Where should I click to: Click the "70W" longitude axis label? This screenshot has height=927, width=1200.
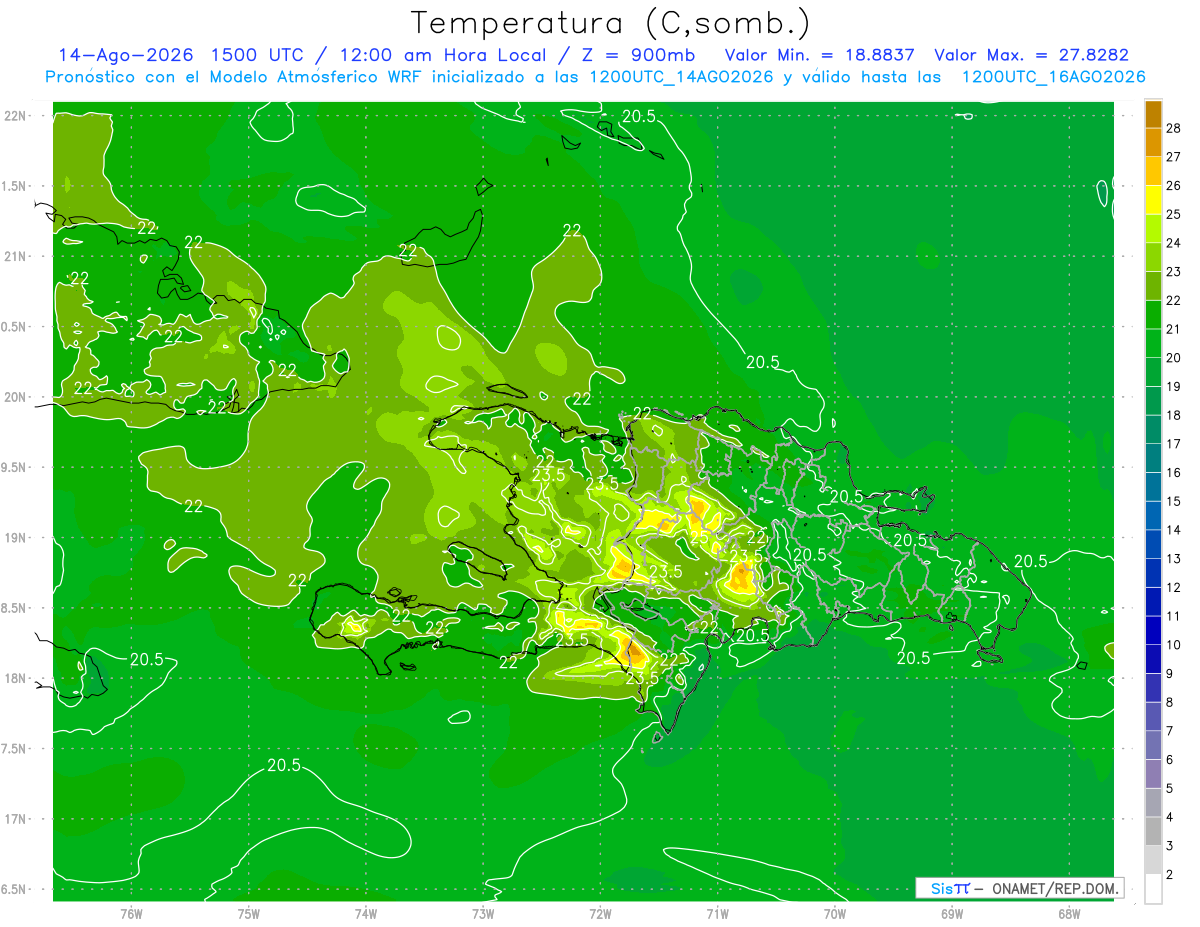(835, 913)
